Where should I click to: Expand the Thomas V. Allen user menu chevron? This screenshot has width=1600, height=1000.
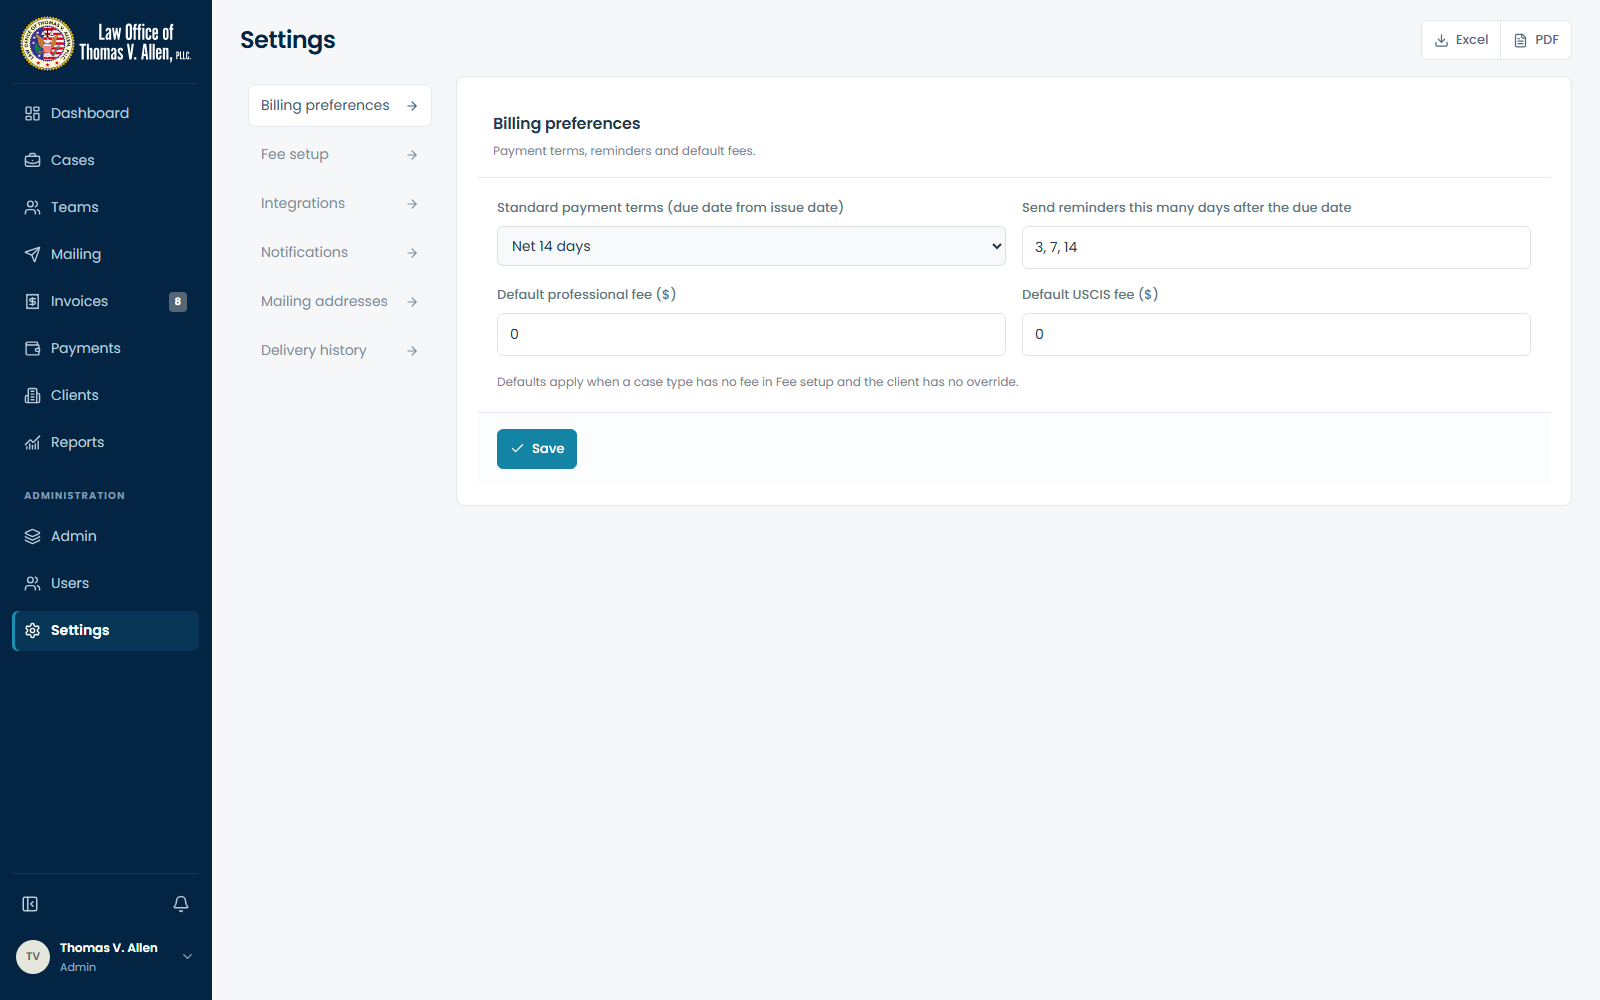[x=187, y=957]
